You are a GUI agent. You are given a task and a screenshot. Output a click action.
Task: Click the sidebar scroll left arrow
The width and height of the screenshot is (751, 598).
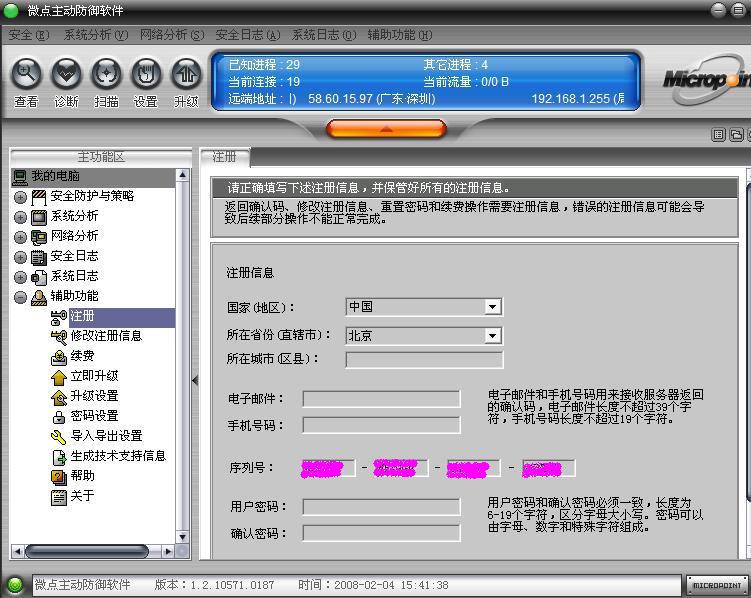coord(17,552)
